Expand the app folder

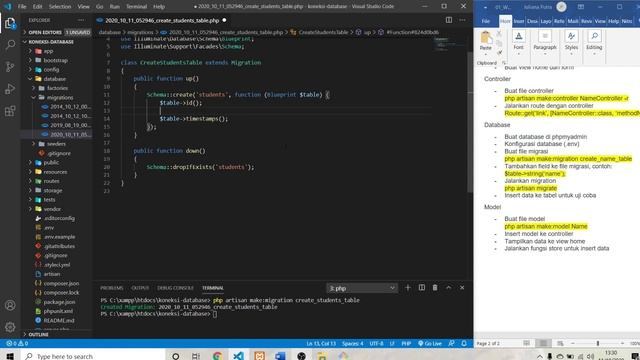[48, 51]
